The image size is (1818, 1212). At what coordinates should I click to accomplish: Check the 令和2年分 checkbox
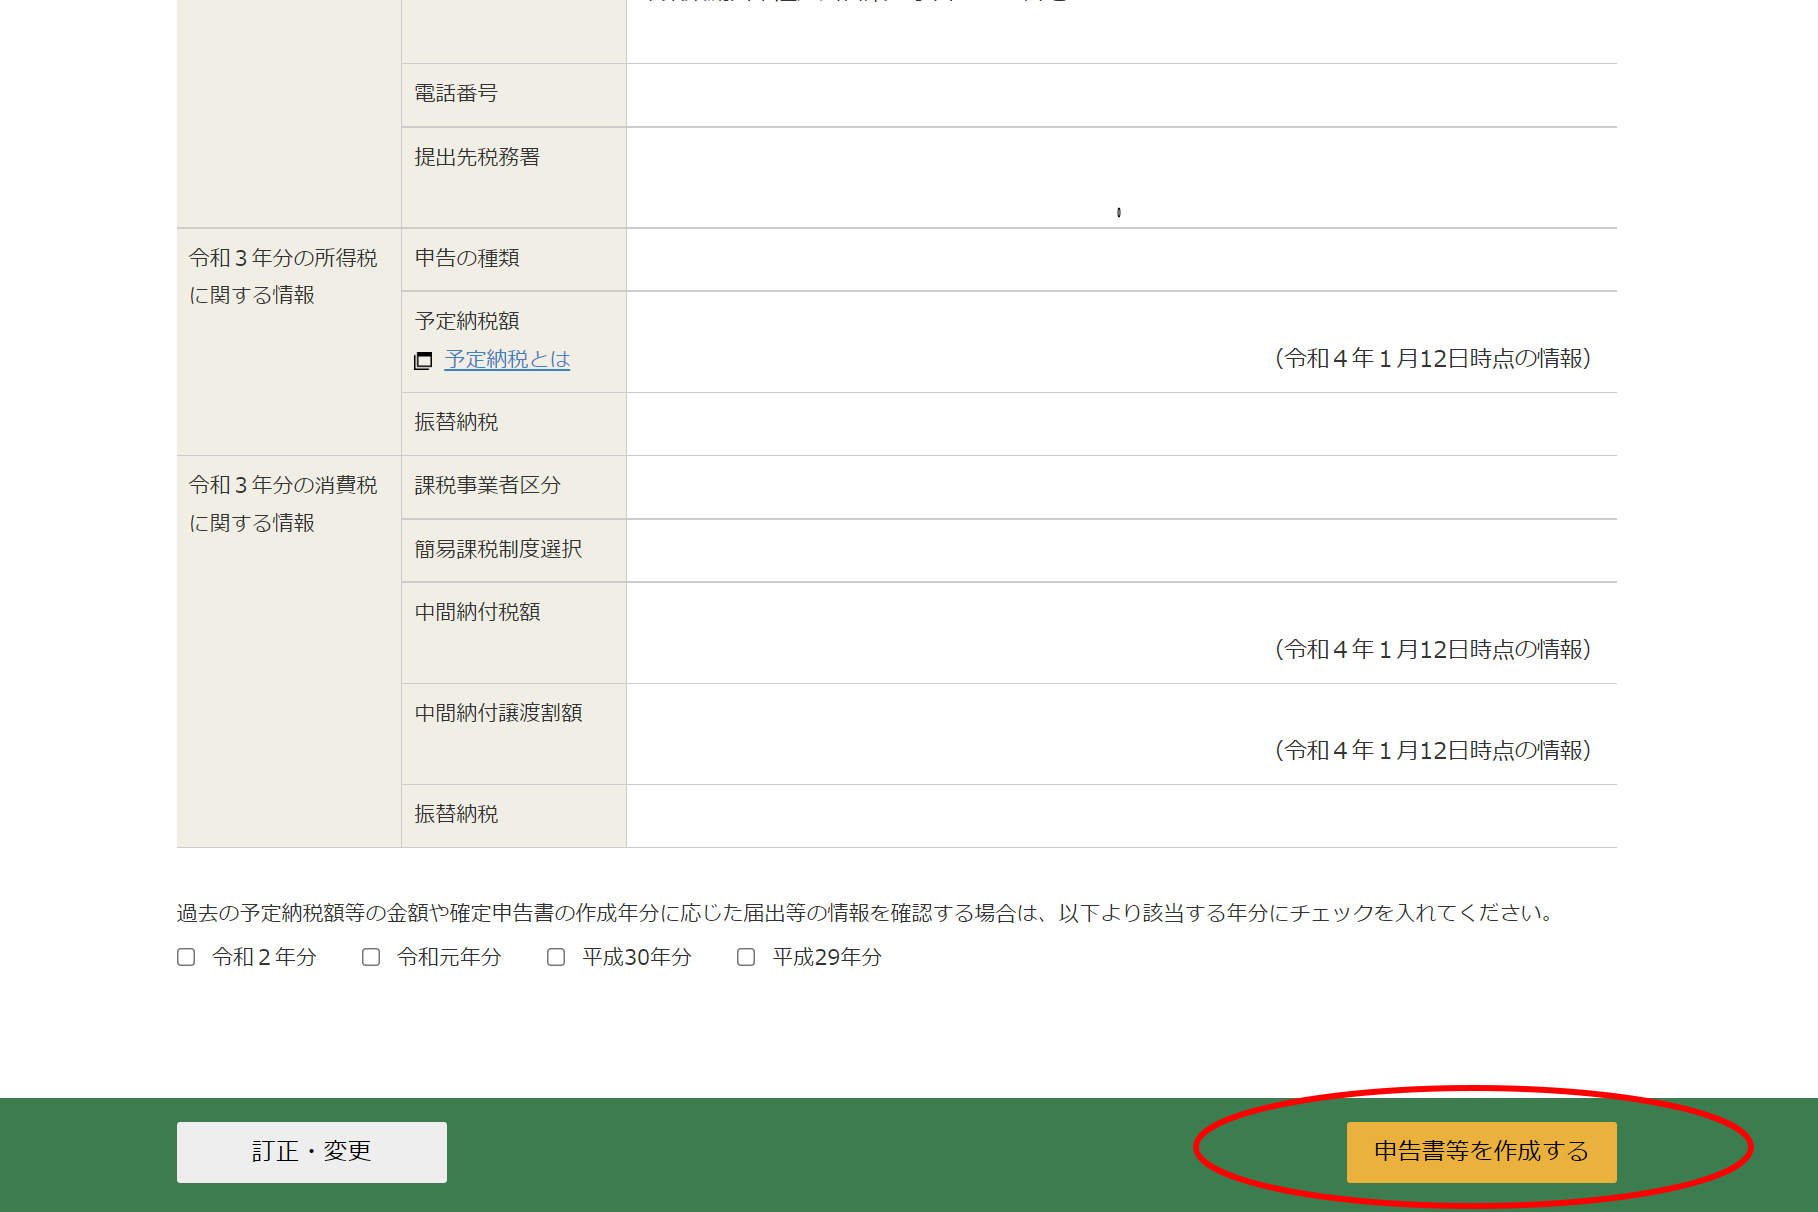[x=186, y=957]
